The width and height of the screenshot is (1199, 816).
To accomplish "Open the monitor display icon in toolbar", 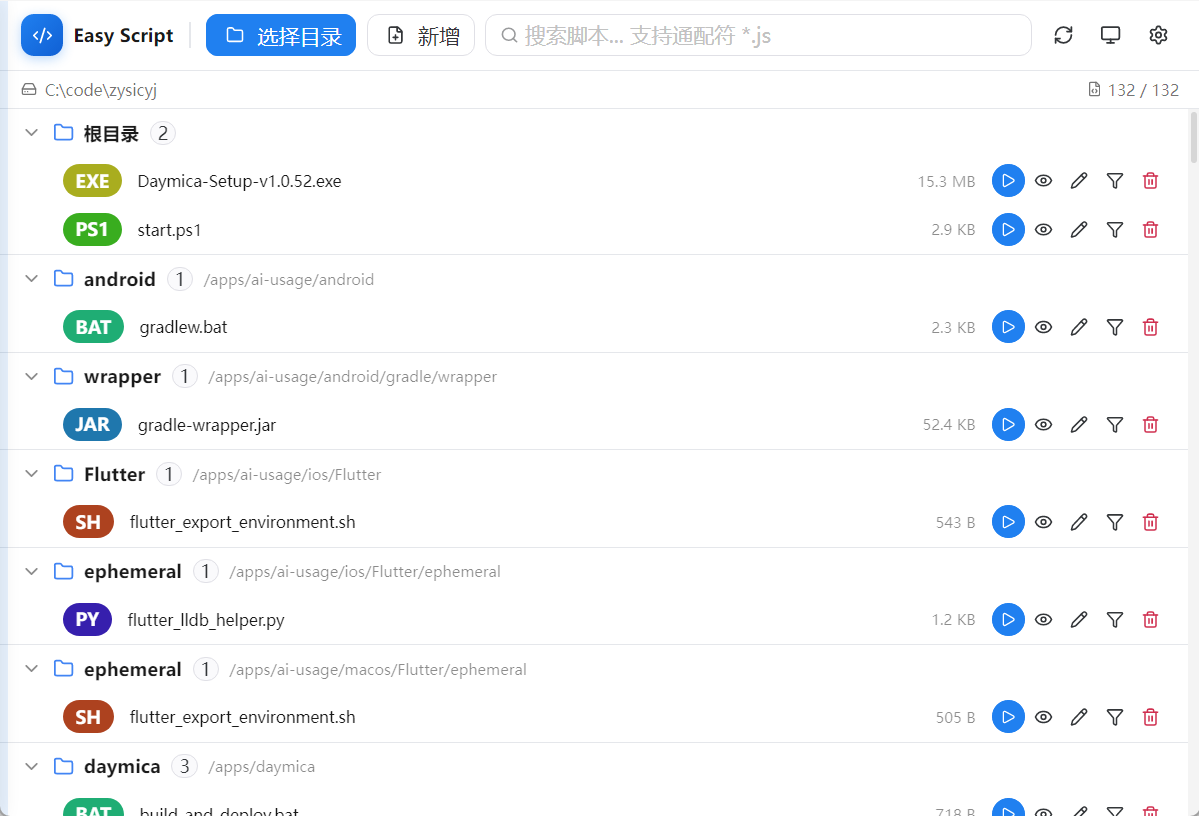I will coord(1110,35).
